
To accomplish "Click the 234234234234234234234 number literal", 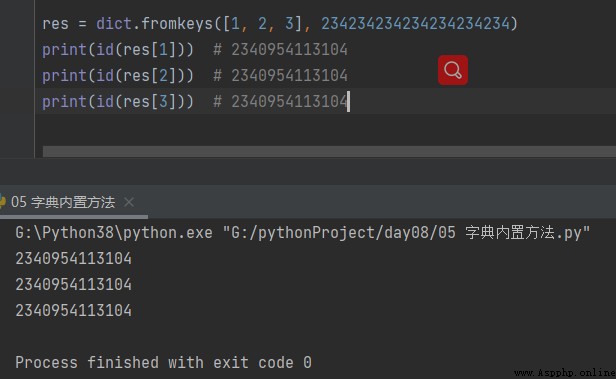I will coord(415,24).
